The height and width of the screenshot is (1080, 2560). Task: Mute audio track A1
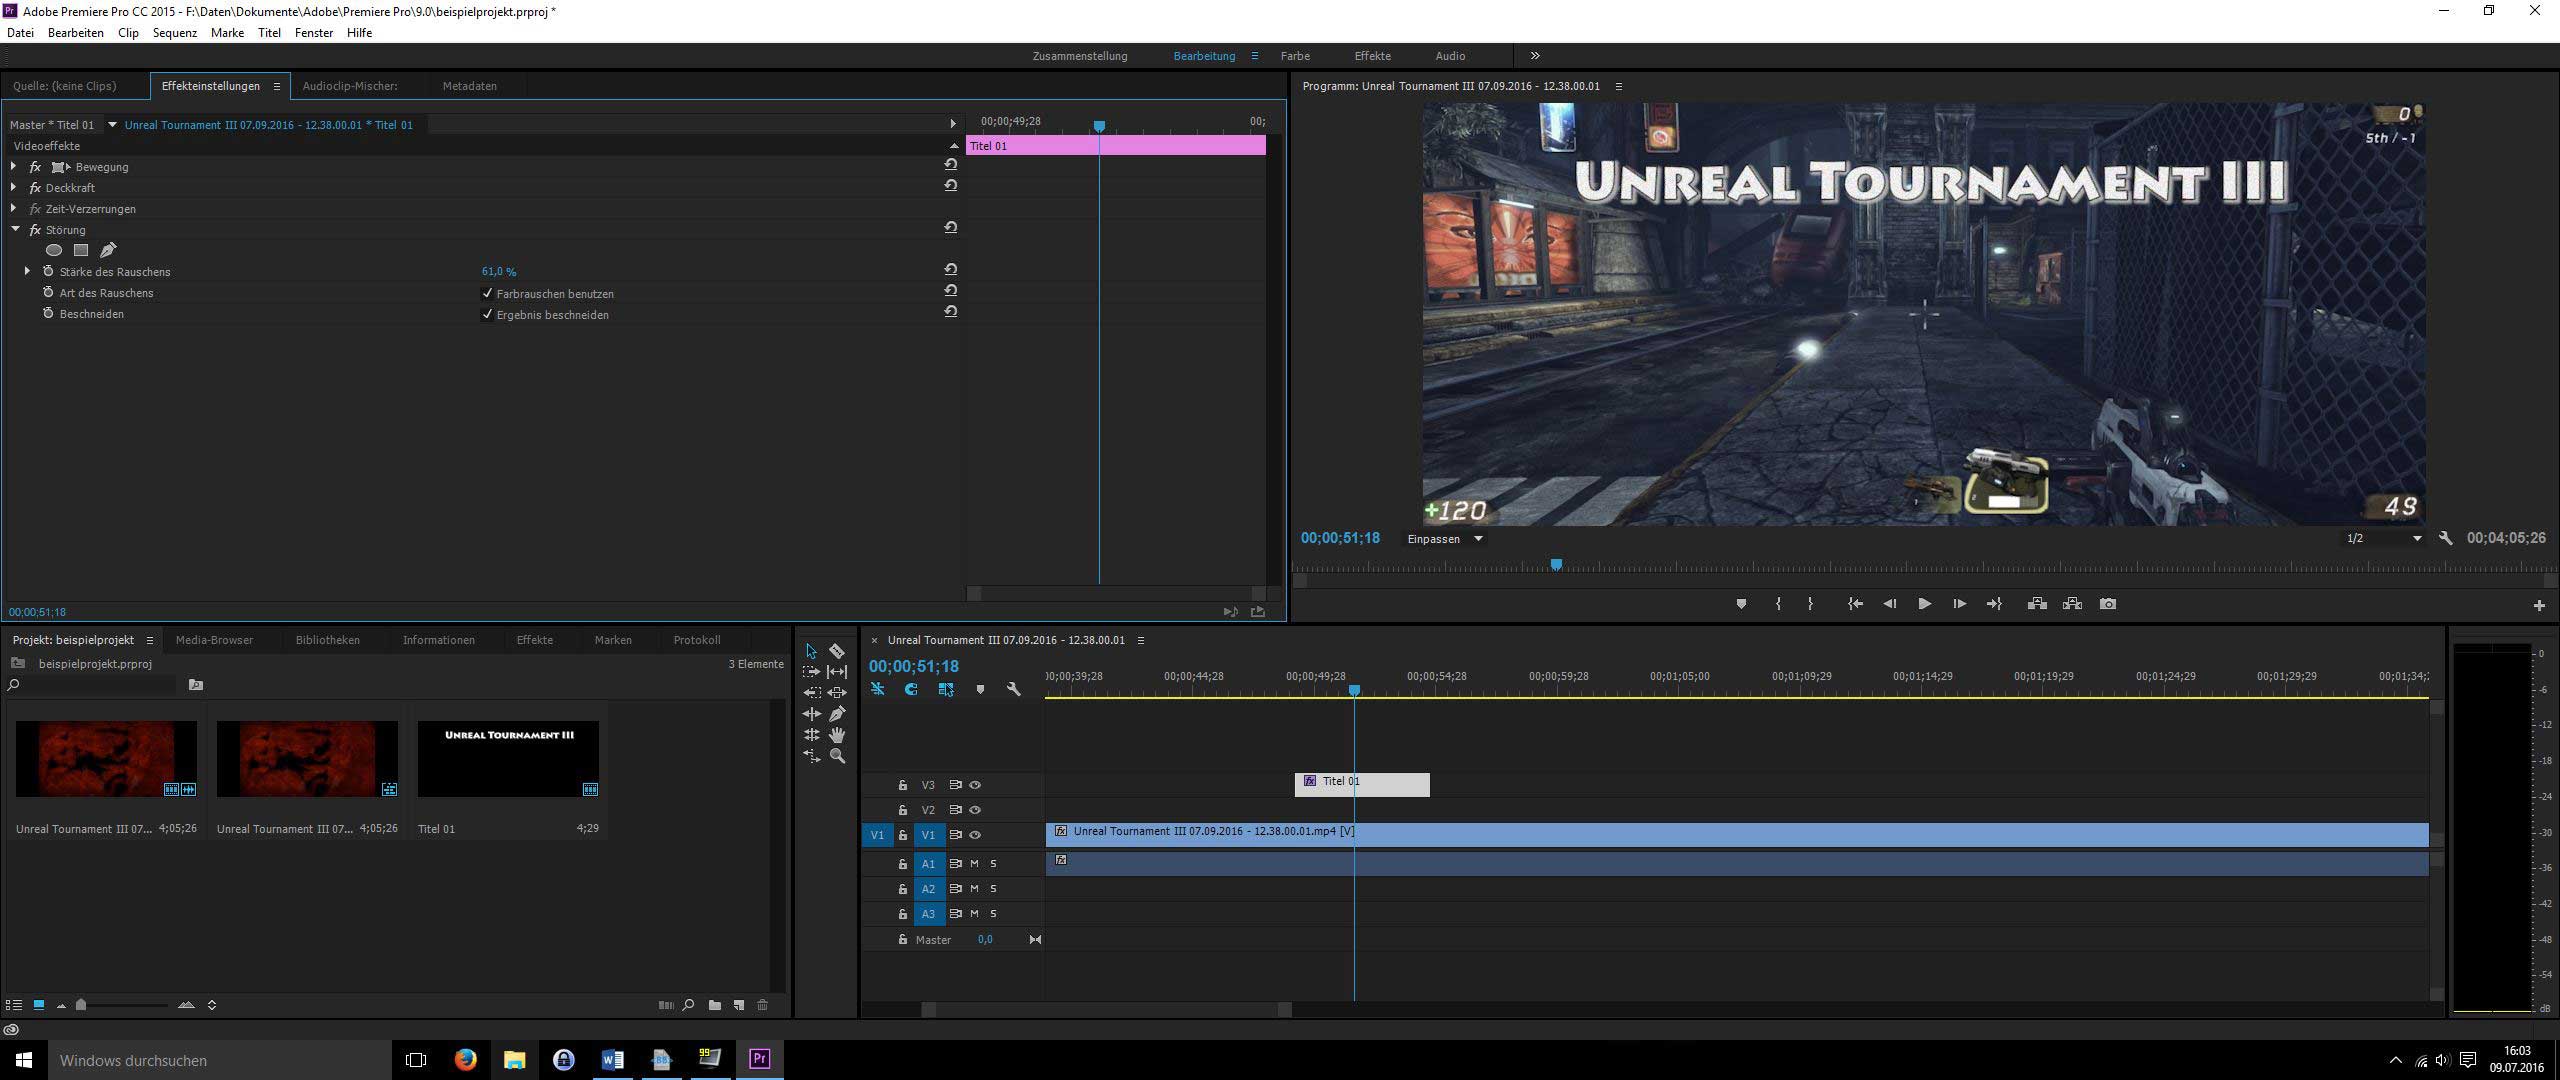tap(975, 863)
